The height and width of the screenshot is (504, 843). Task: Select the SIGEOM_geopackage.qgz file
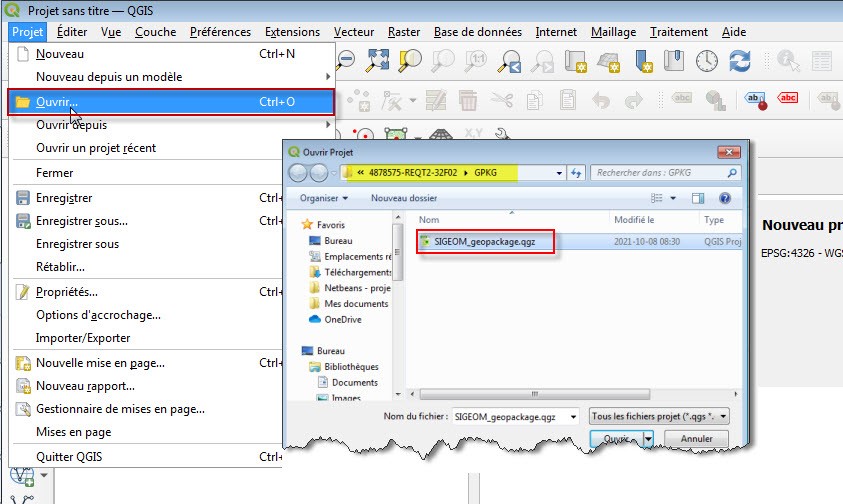484,242
